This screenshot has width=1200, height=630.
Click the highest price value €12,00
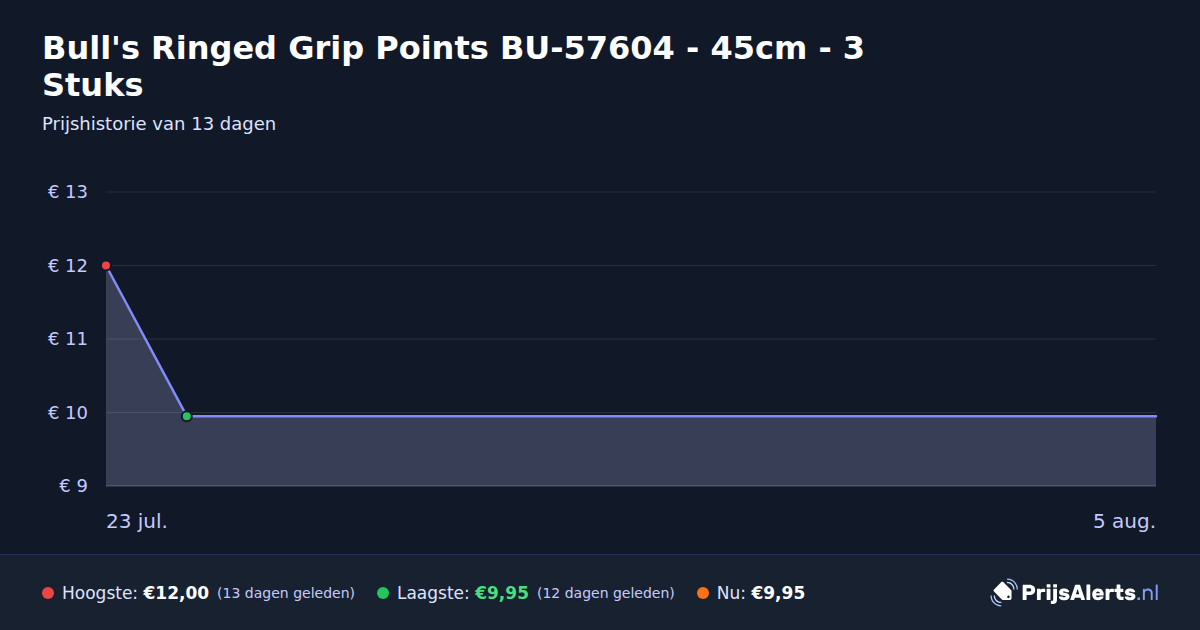click(x=176, y=593)
